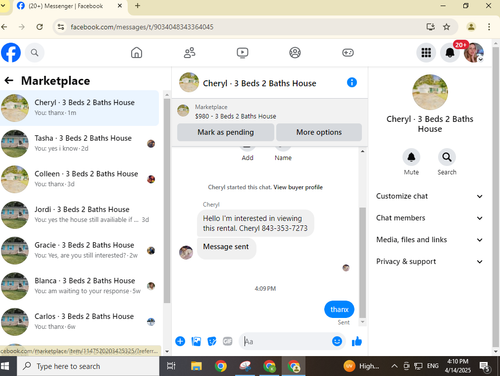Viewport: 500px width, 376px height.
Task: Bookmark this tab with star icon
Action: 446,27
